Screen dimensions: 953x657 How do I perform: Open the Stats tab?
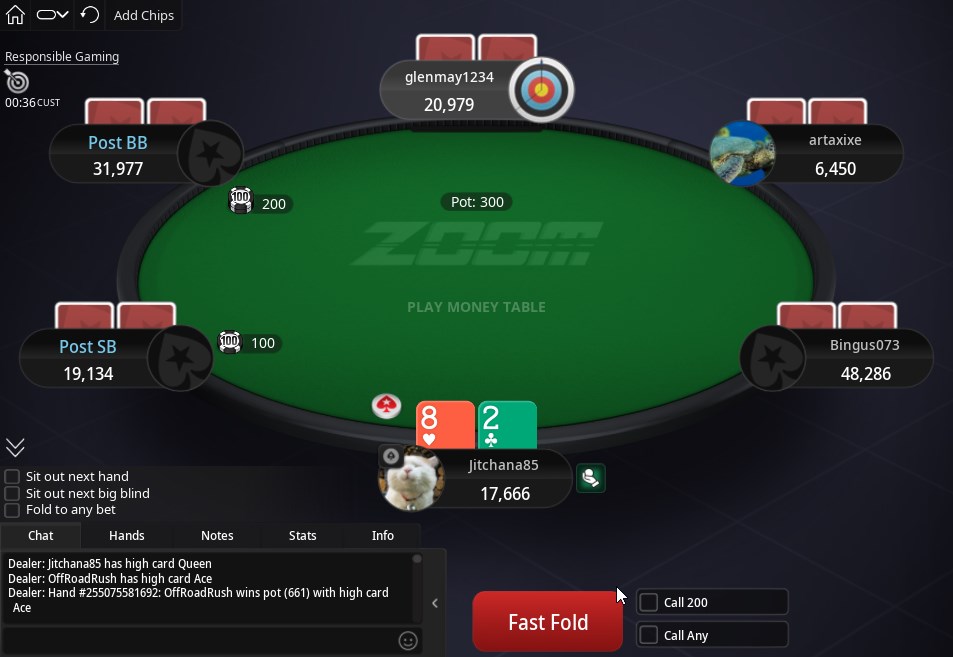302,535
